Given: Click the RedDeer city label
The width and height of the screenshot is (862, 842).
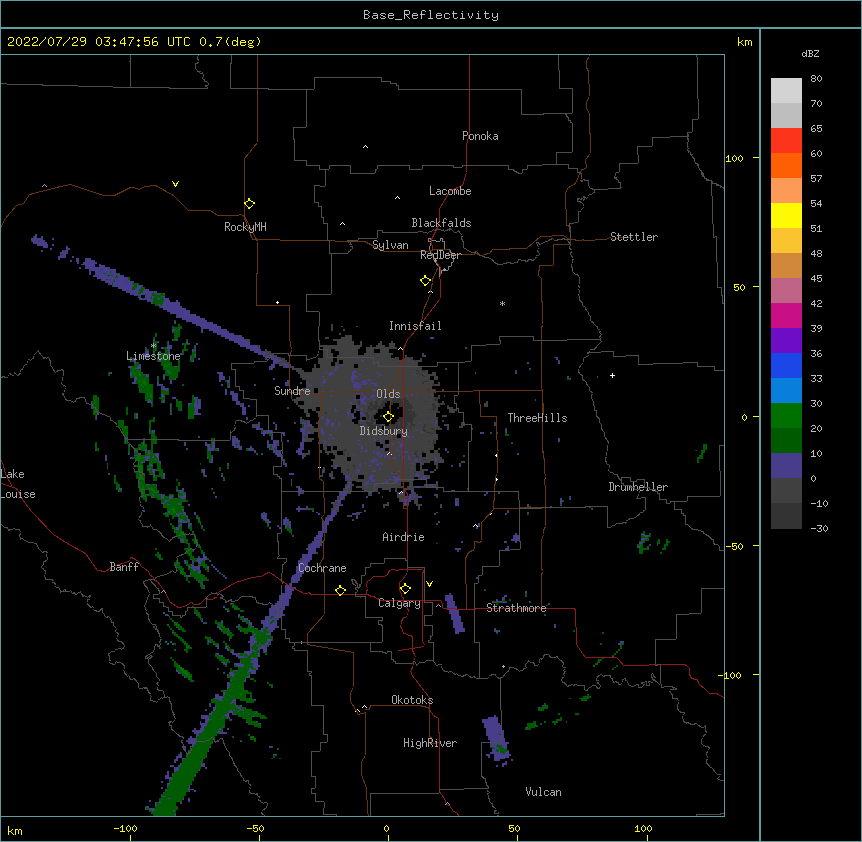Looking at the screenshot, I should [x=440, y=255].
